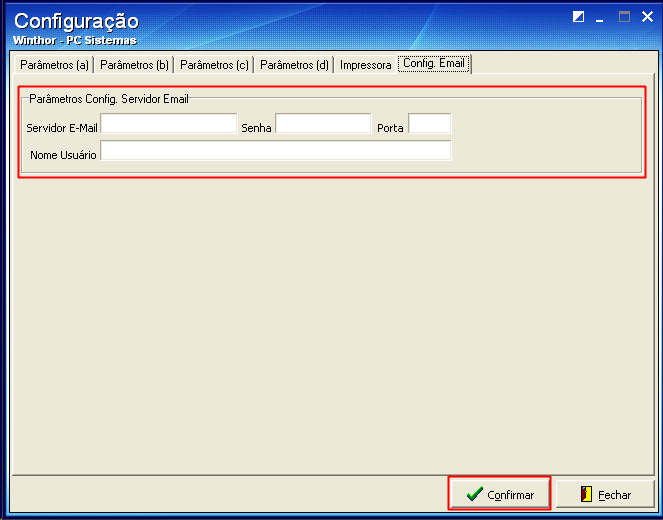Focus the Servidor E-Mail field
The height and width of the screenshot is (520, 663).
169,123
